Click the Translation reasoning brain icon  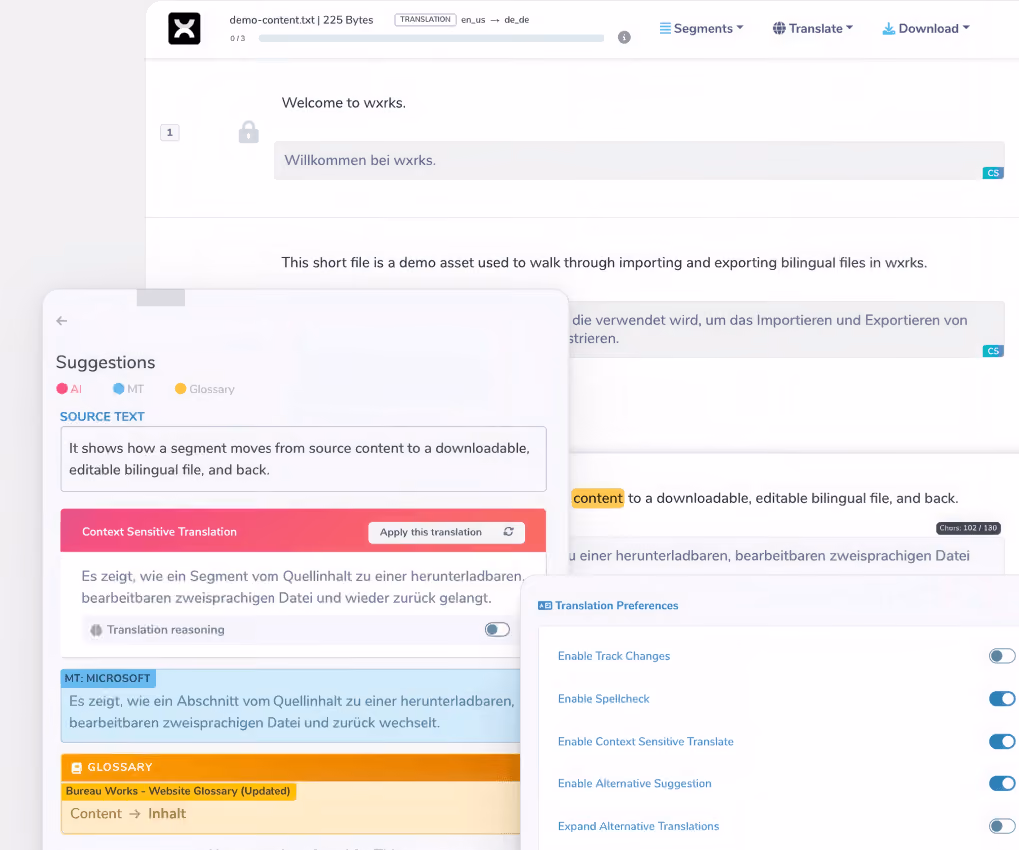point(96,630)
